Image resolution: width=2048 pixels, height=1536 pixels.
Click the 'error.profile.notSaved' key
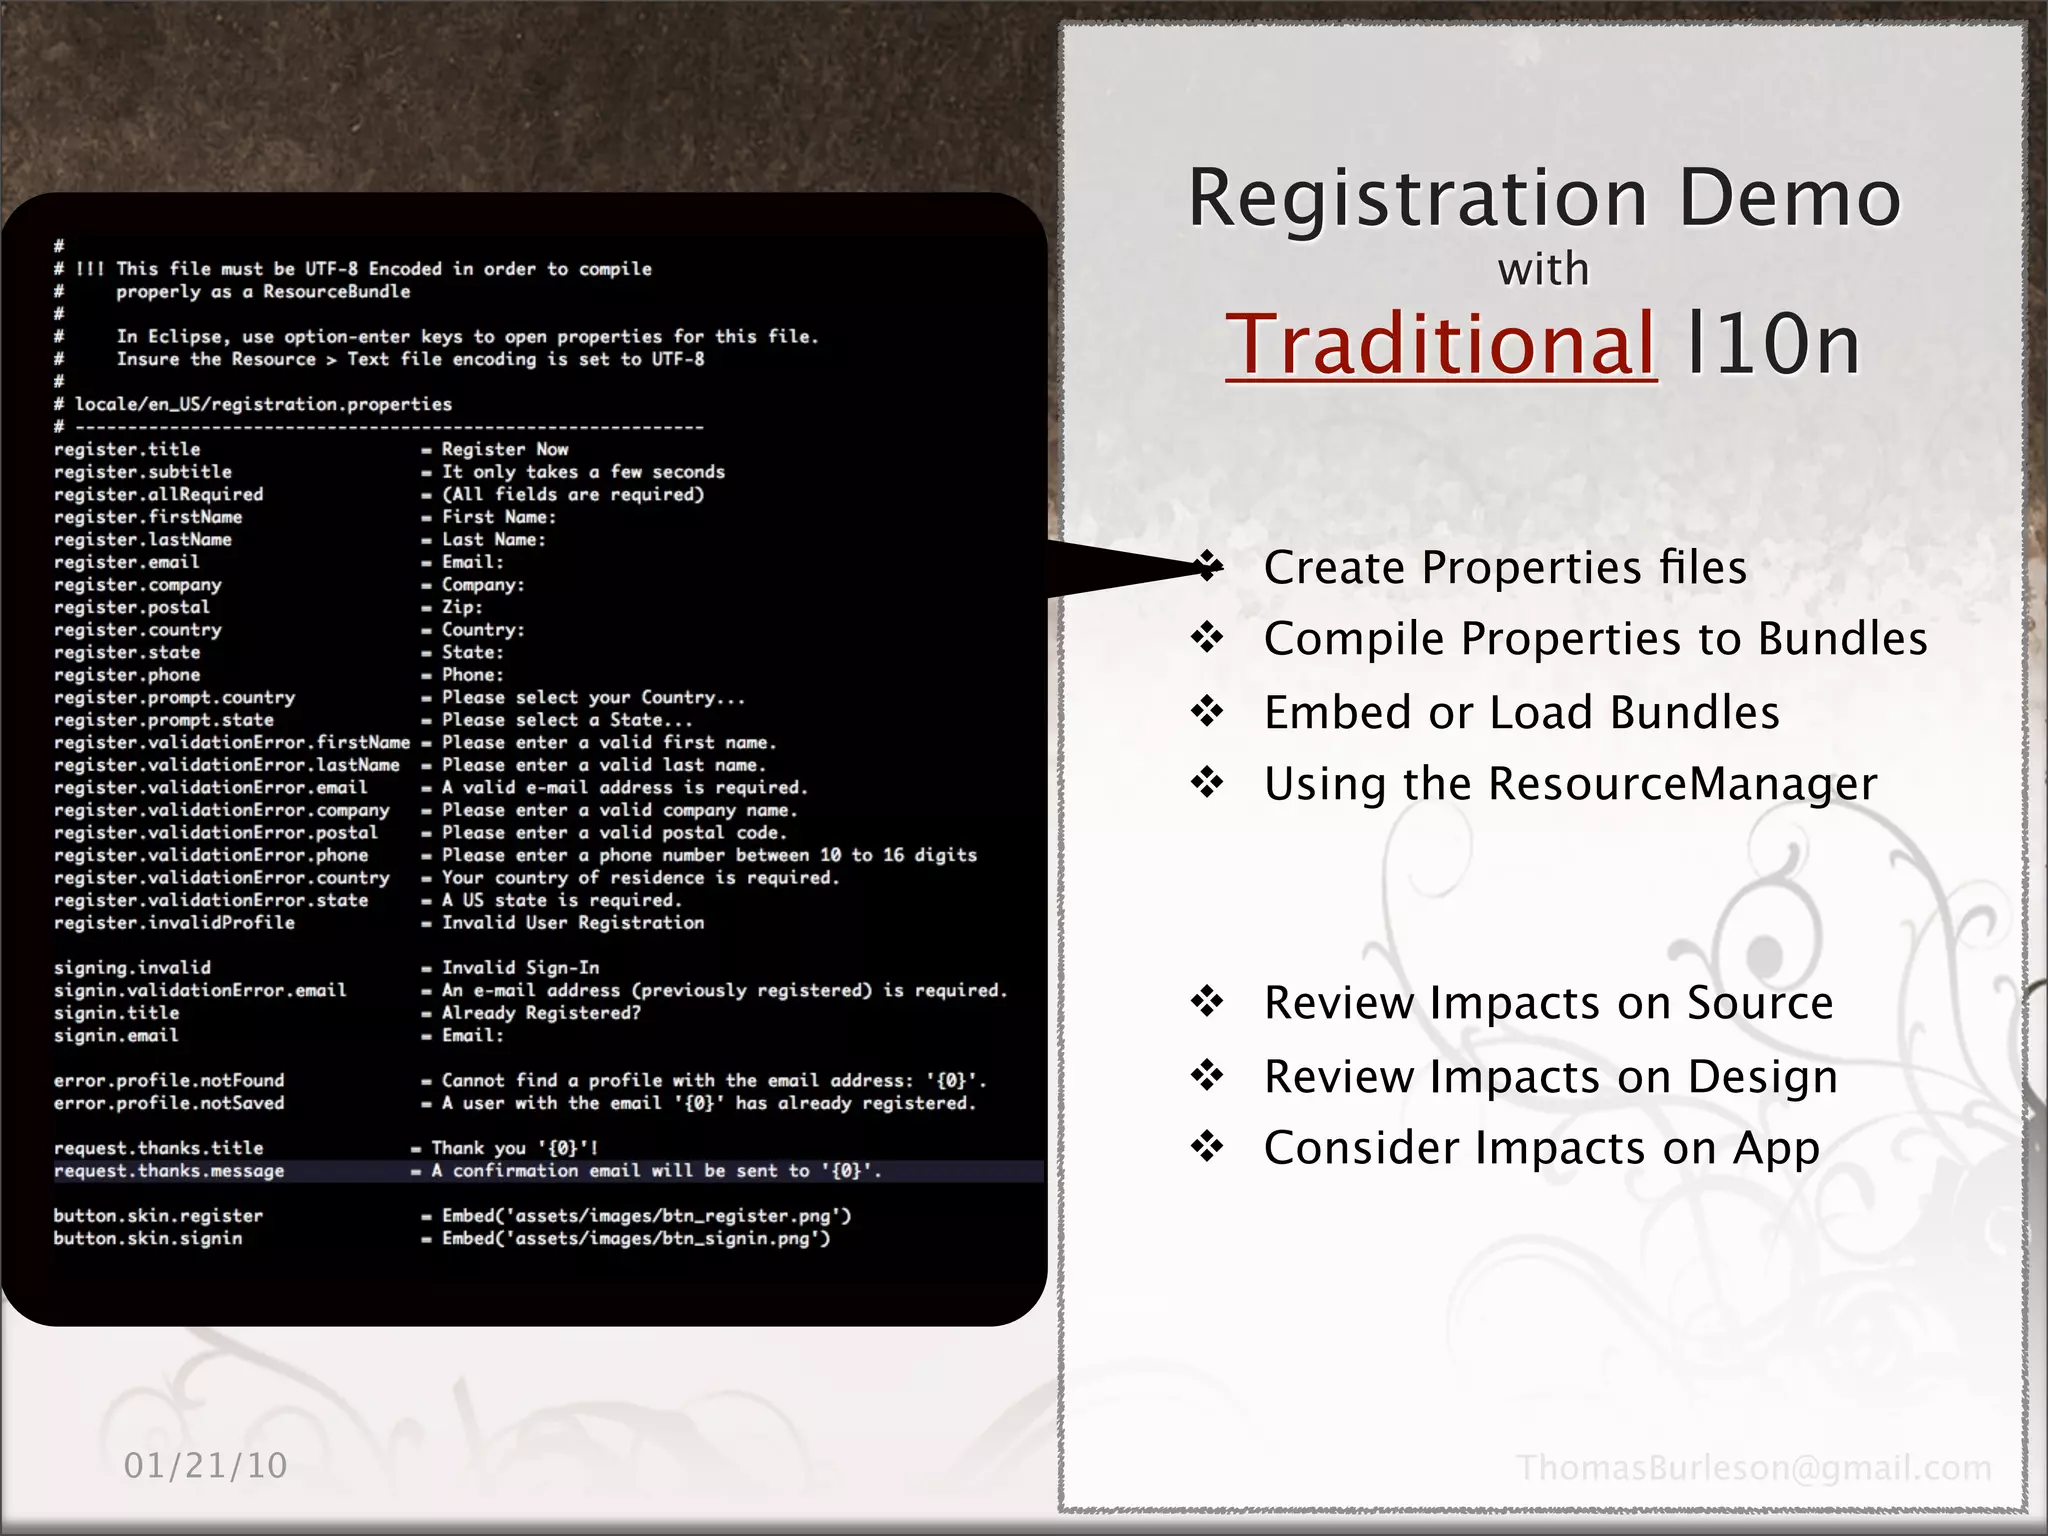click(169, 1103)
